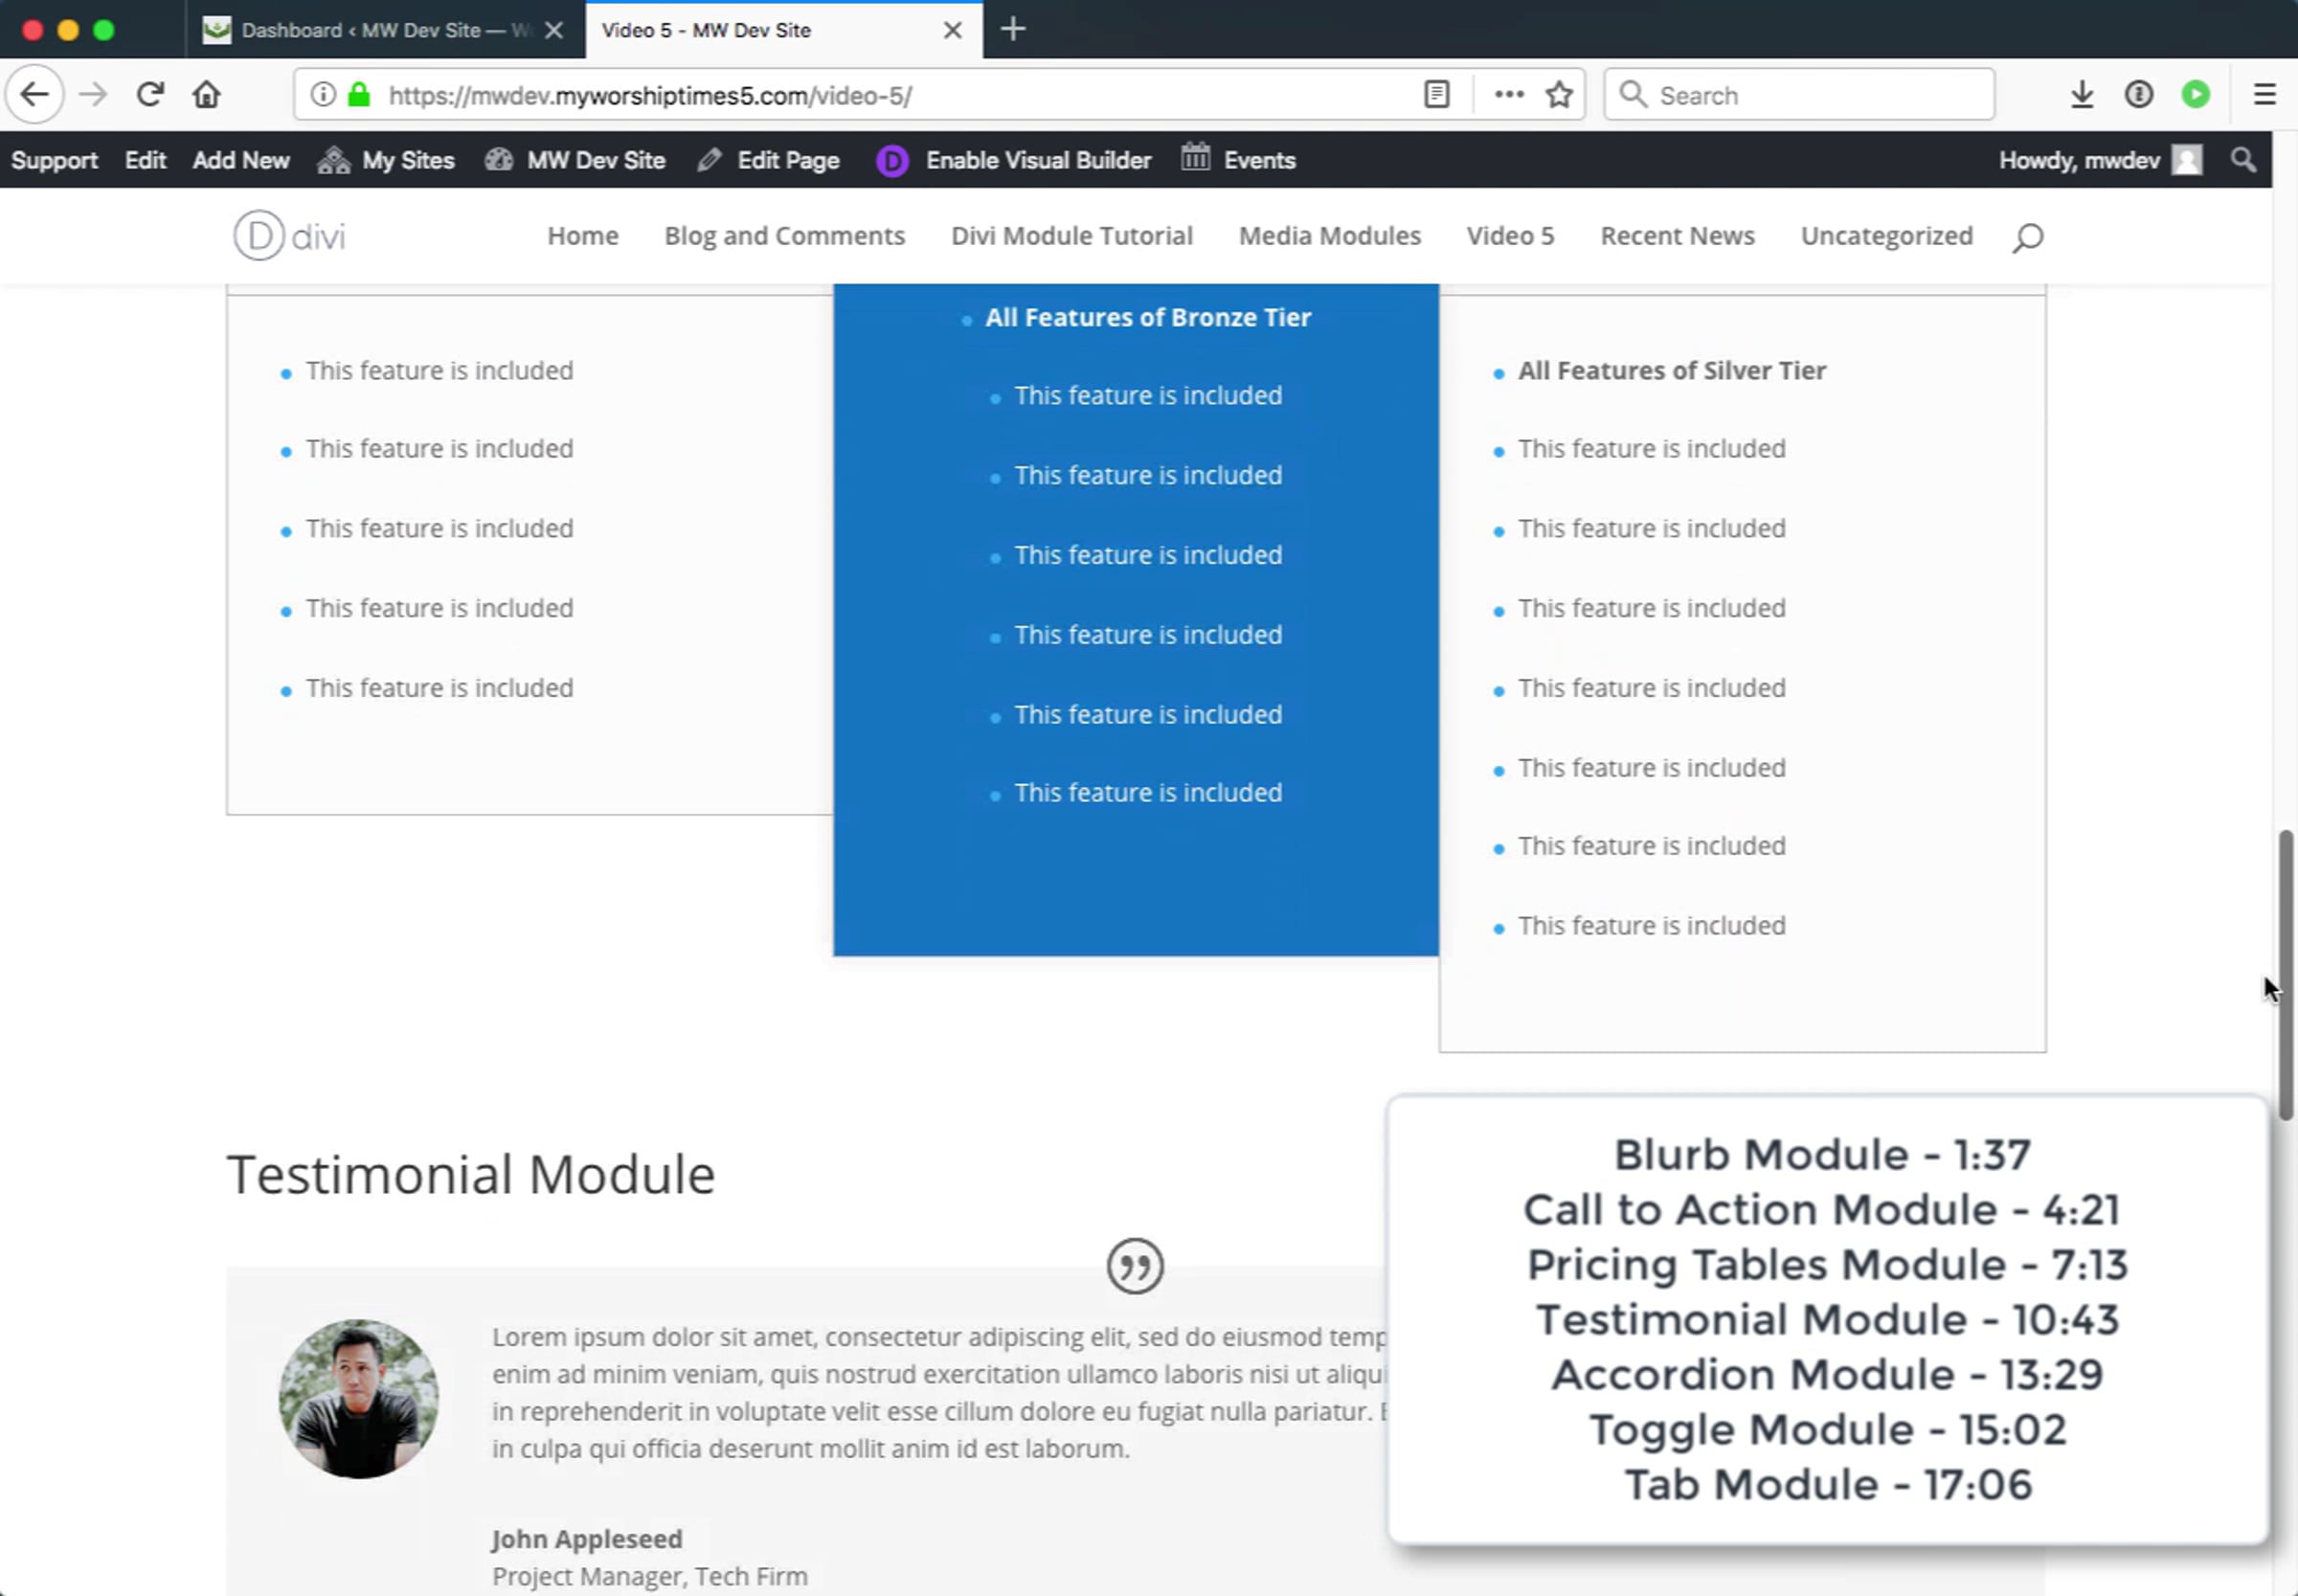The height and width of the screenshot is (1596, 2298).
Task: Bookmark this page with the star icon
Action: [x=1559, y=95]
